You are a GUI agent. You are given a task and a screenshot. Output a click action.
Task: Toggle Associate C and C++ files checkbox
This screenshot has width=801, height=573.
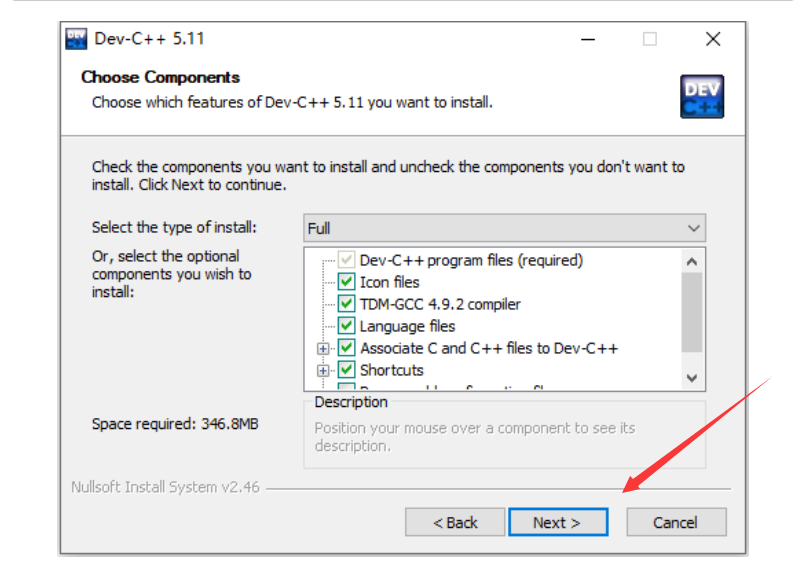(346, 348)
